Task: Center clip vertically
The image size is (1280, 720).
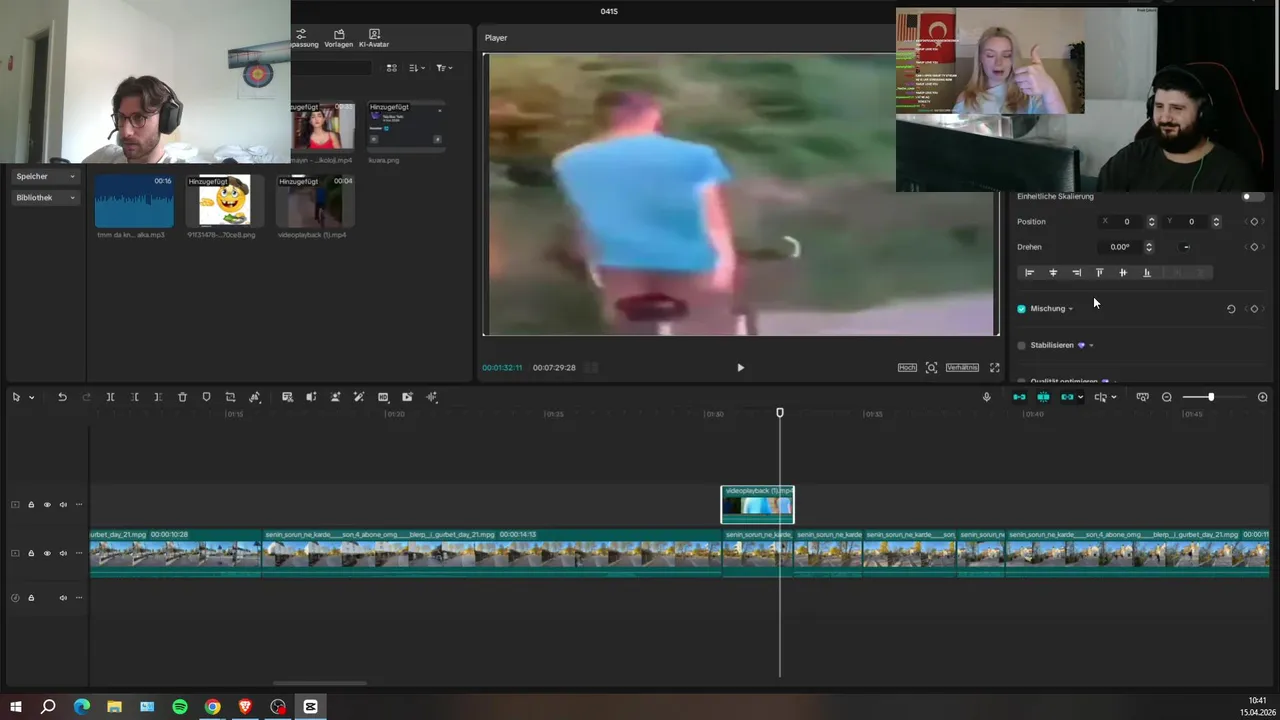Action: tap(1123, 273)
